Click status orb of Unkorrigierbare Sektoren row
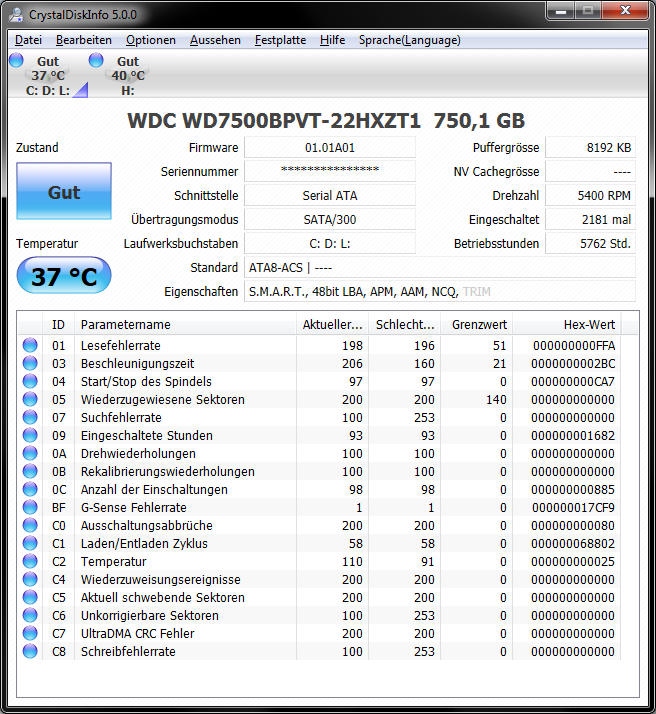Image resolution: width=656 pixels, height=714 pixels. point(30,615)
